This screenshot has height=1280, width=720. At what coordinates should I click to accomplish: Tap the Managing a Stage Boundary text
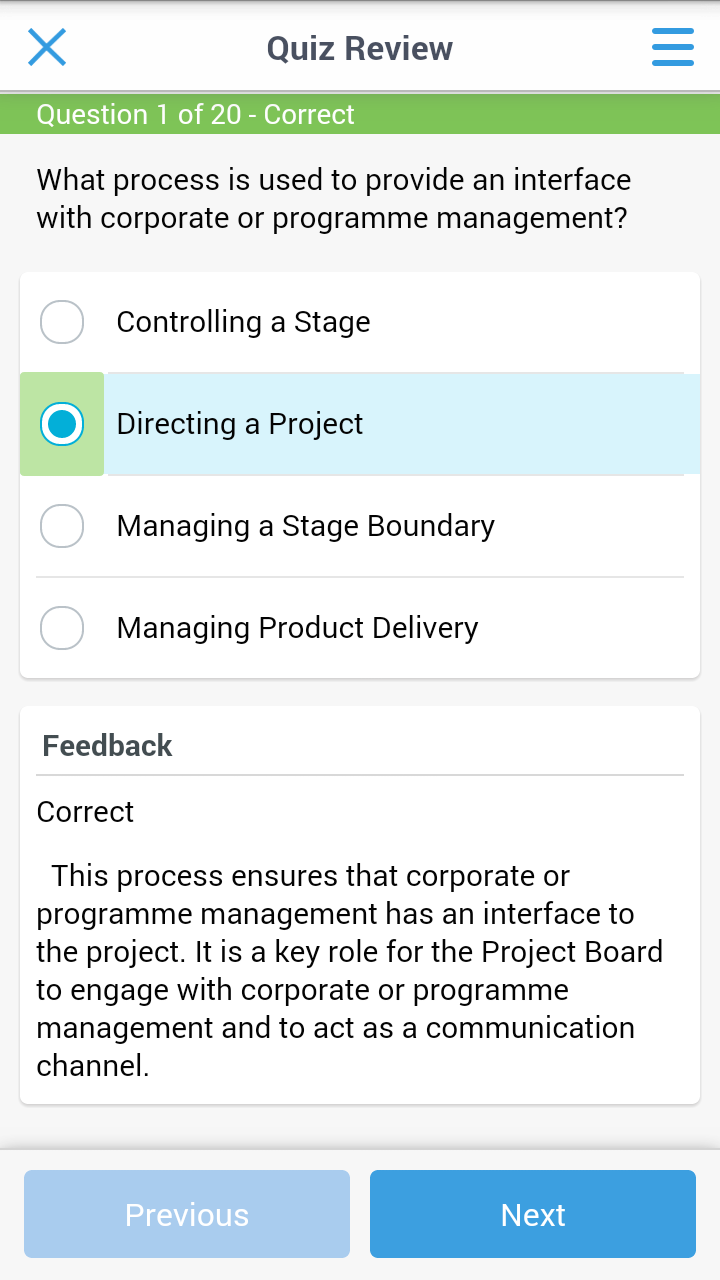coord(305,526)
